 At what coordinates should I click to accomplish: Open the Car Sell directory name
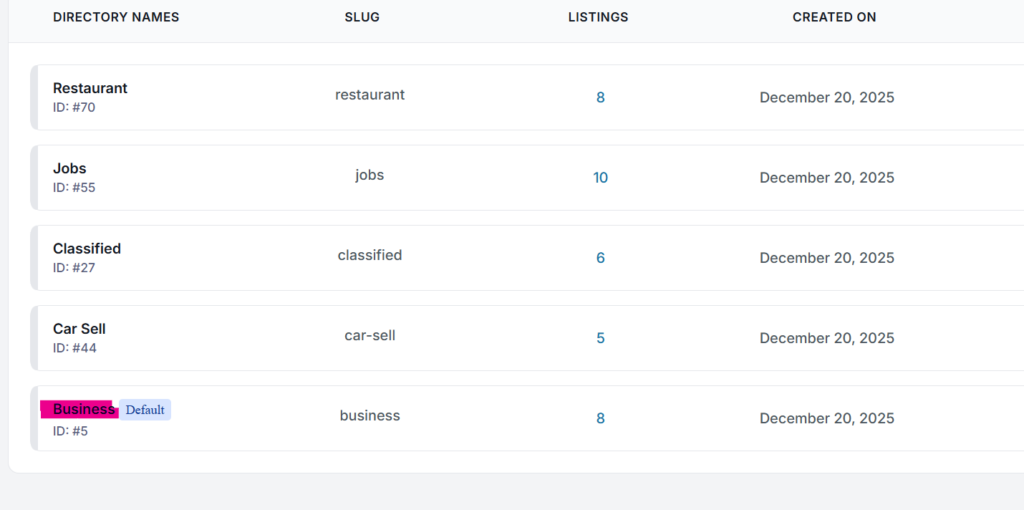click(x=79, y=328)
